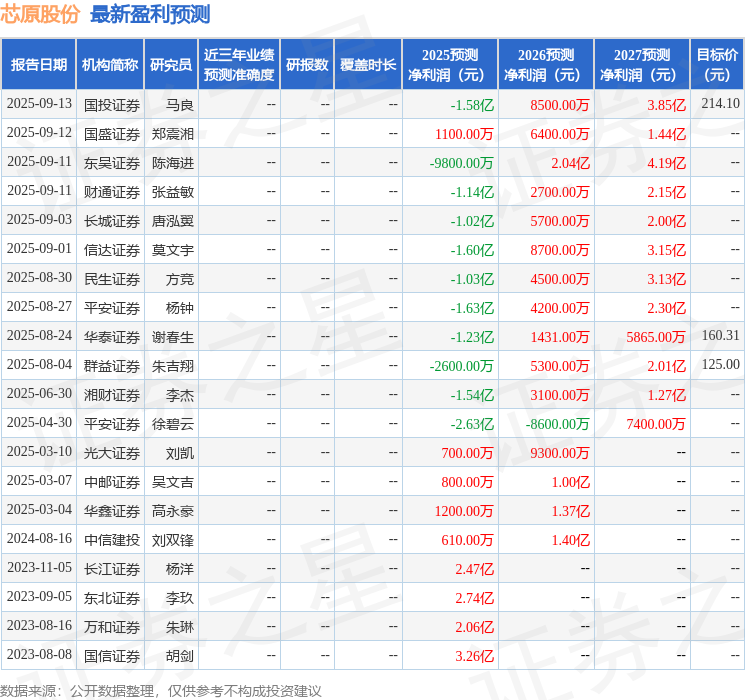Screen dimensions: 745x700
Task: Click the 目标价 column header
Action: [717, 65]
